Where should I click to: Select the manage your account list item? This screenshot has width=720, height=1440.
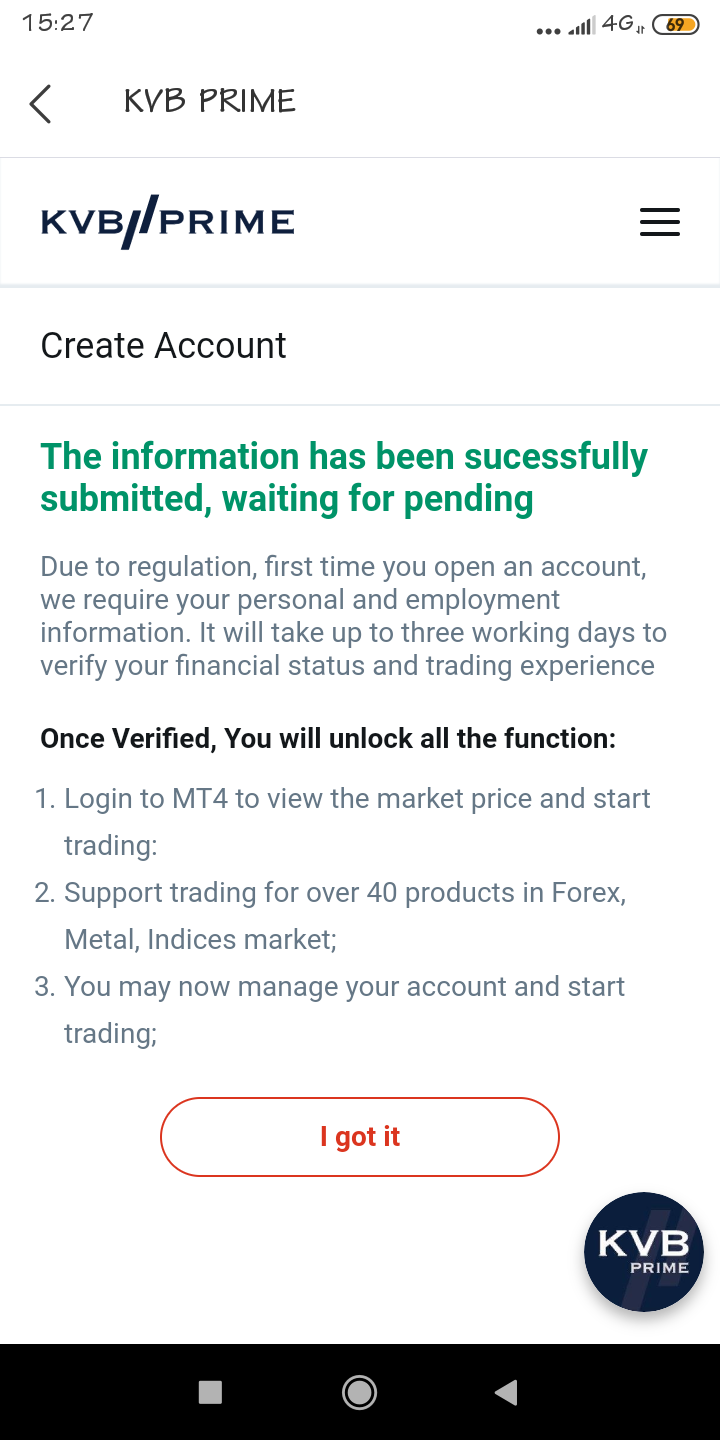(x=330, y=1010)
